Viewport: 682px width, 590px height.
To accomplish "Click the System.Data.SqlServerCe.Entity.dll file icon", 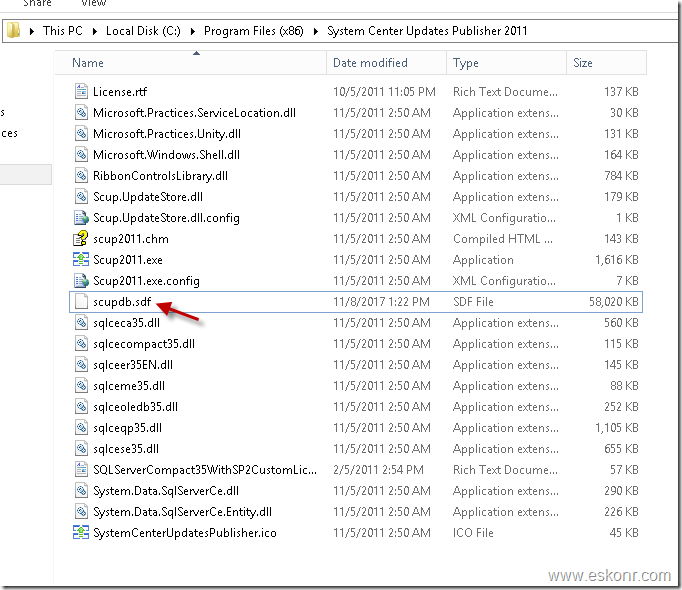I will [81, 512].
